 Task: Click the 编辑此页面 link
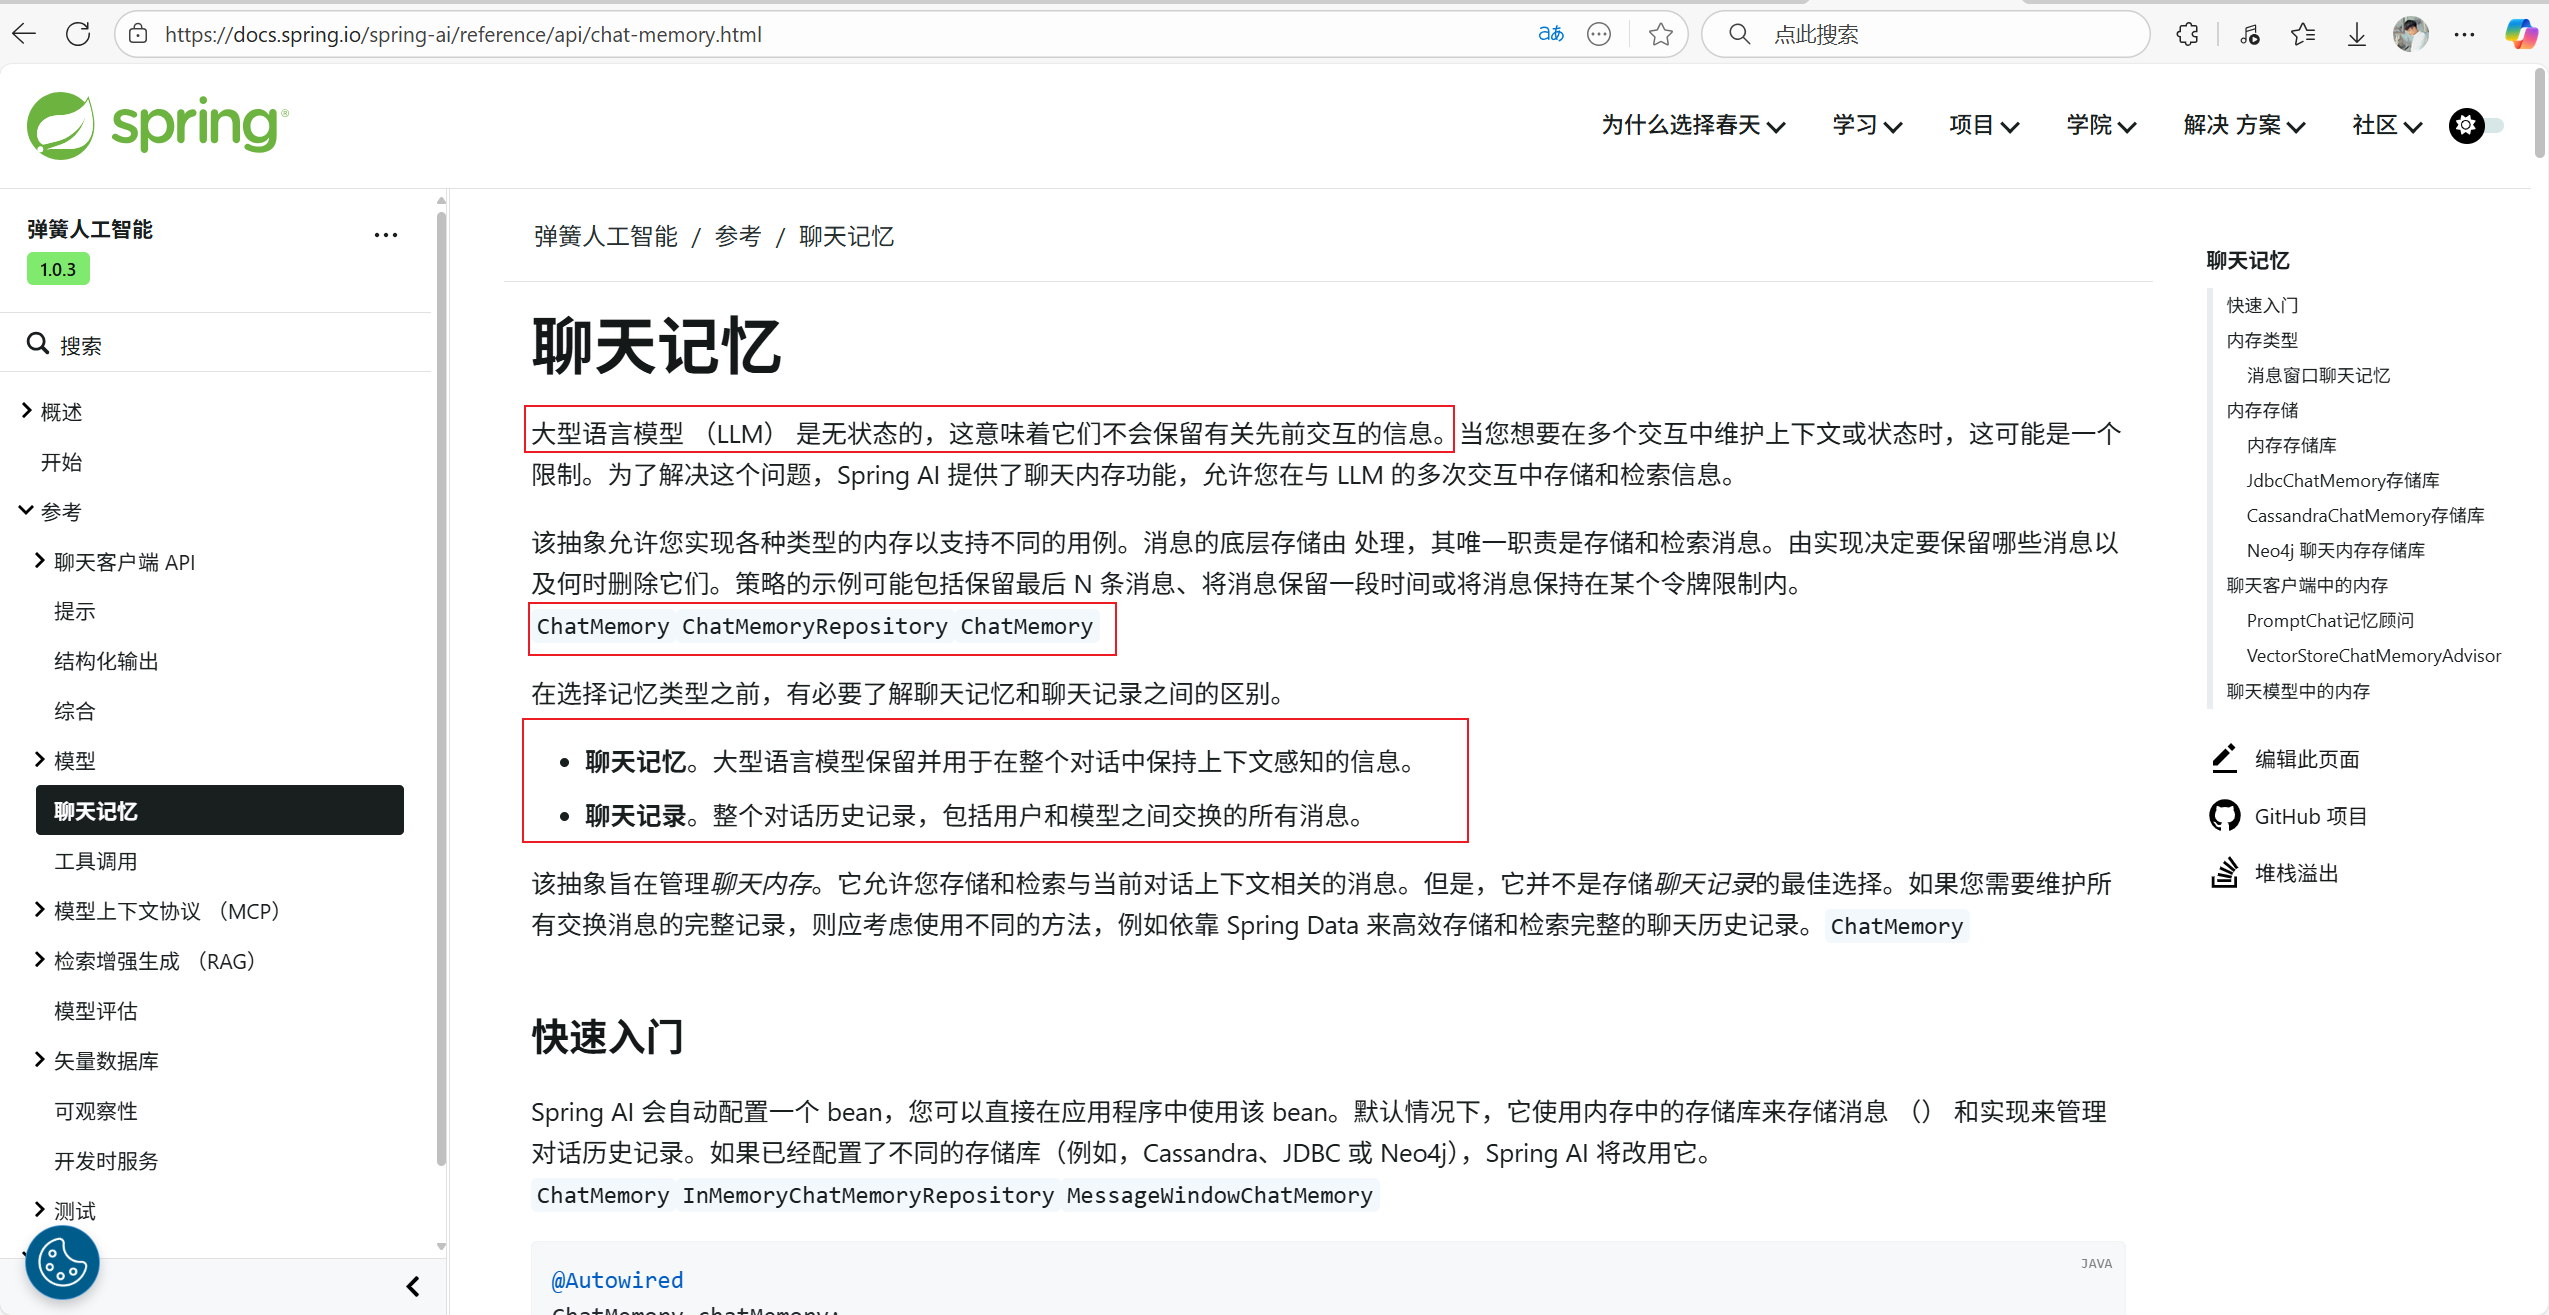2306,759
